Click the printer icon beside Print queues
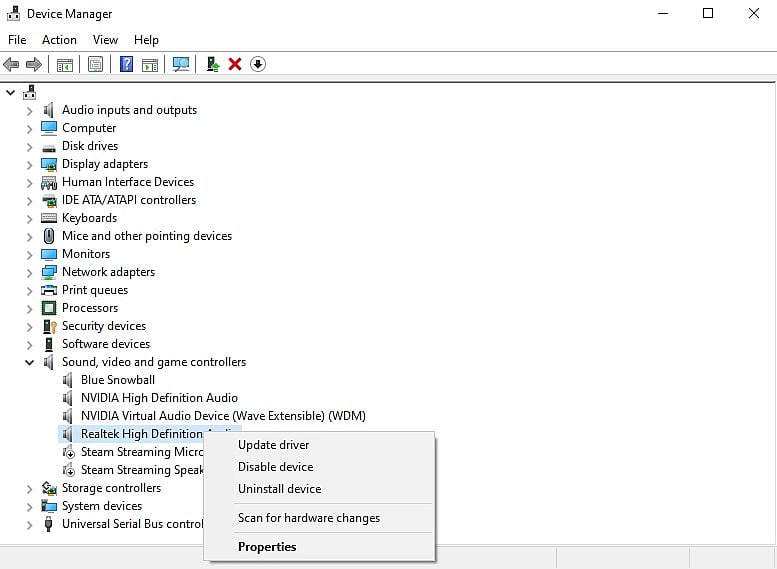Image resolution: width=777 pixels, height=569 pixels. coord(49,290)
